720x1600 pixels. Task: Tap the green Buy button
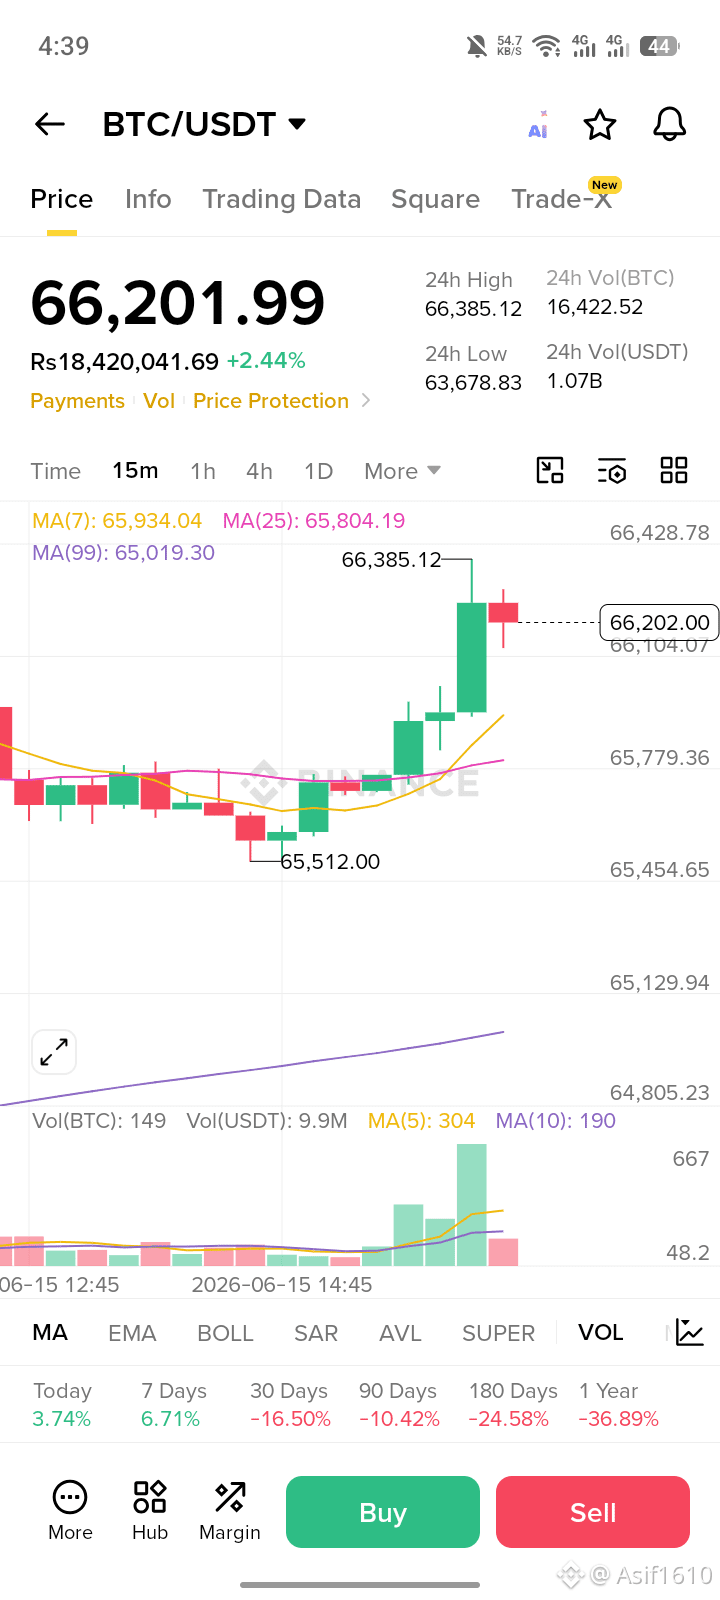383,1512
